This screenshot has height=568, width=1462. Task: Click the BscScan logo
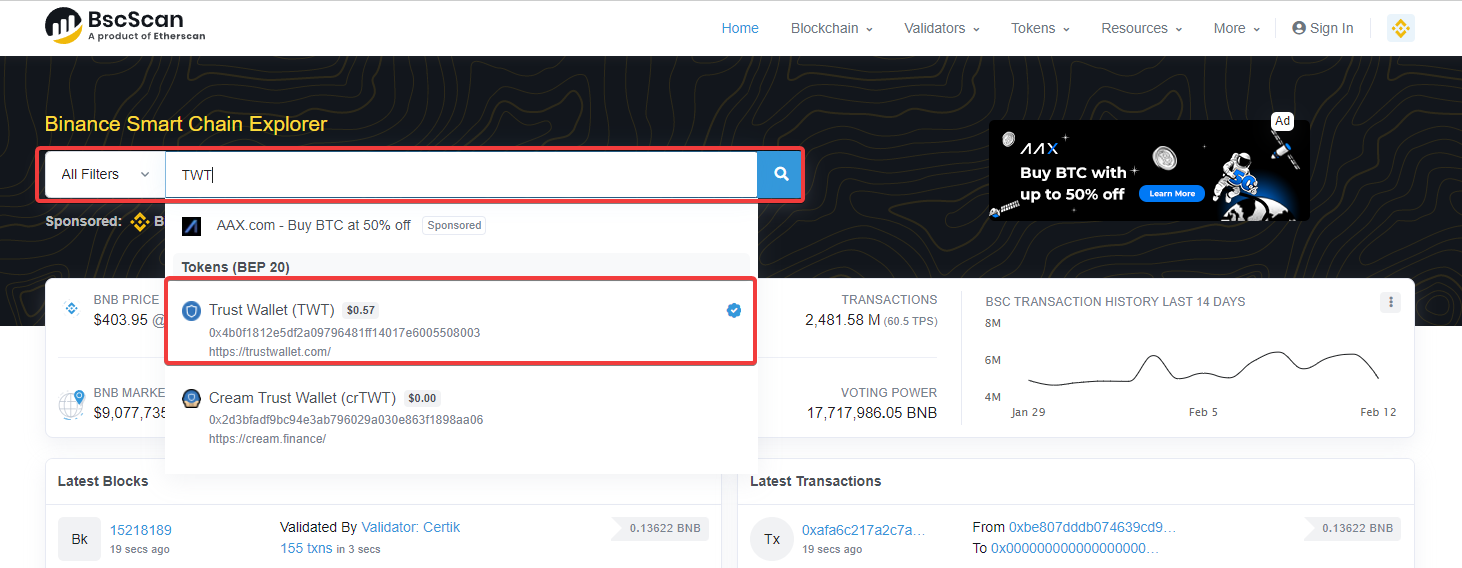tap(125, 26)
